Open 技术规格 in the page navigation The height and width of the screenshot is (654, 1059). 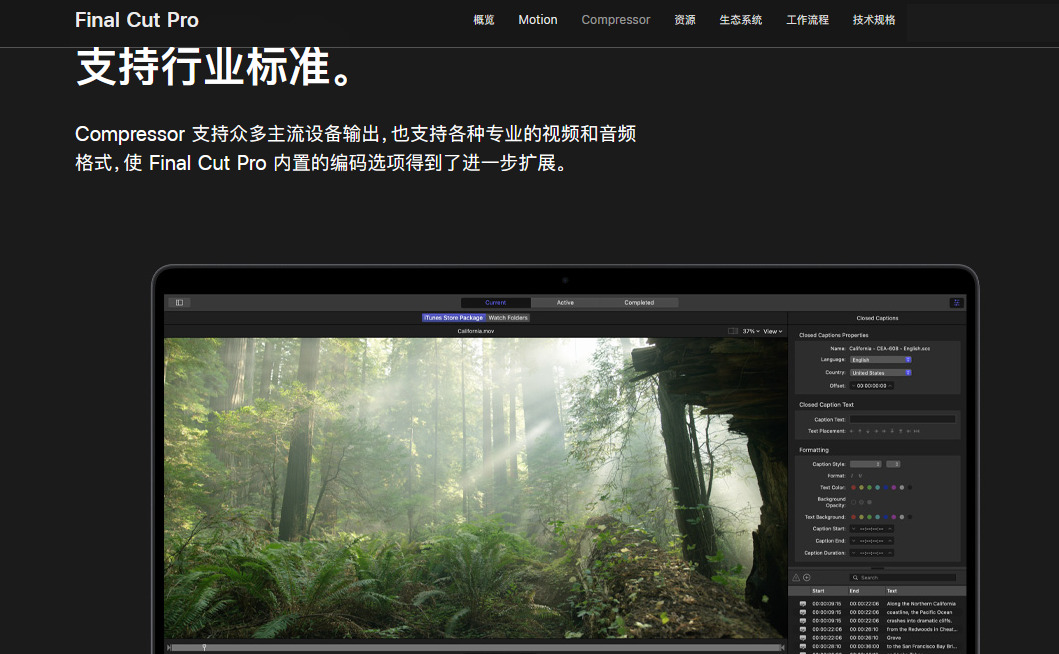pyautogui.click(x=874, y=20)
